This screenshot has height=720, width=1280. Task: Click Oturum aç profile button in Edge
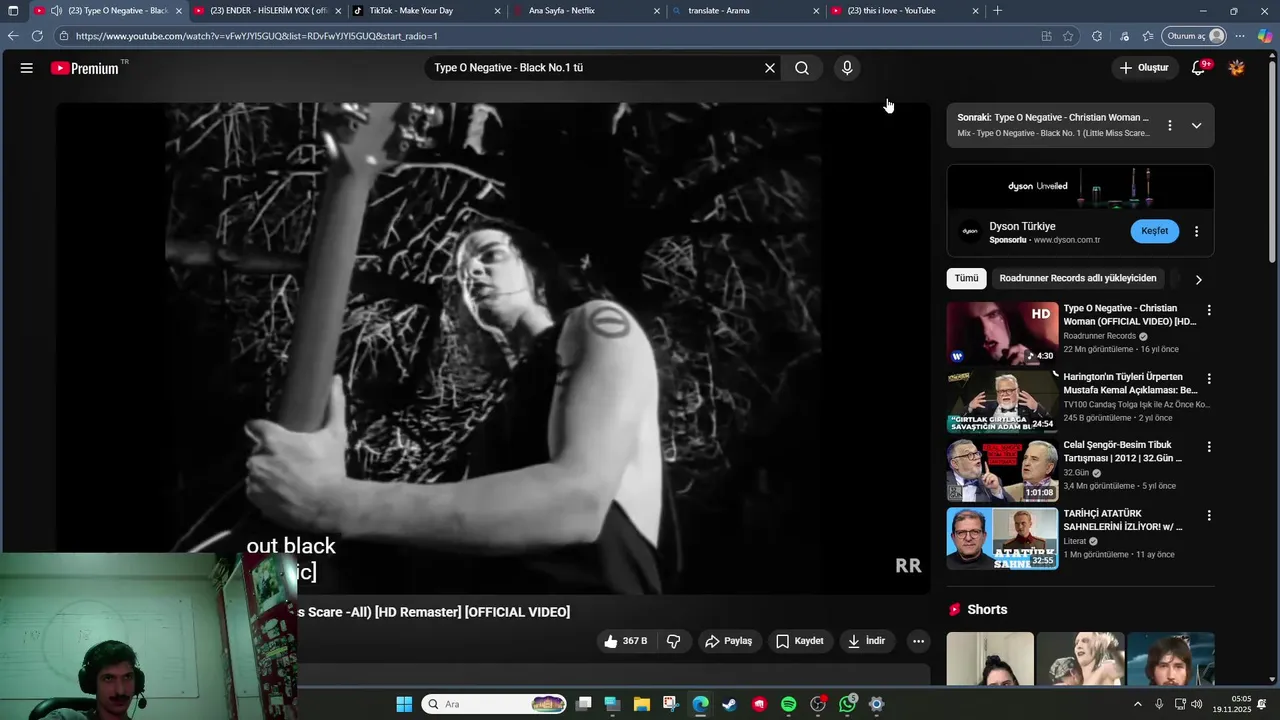(x=1195, y=36)
